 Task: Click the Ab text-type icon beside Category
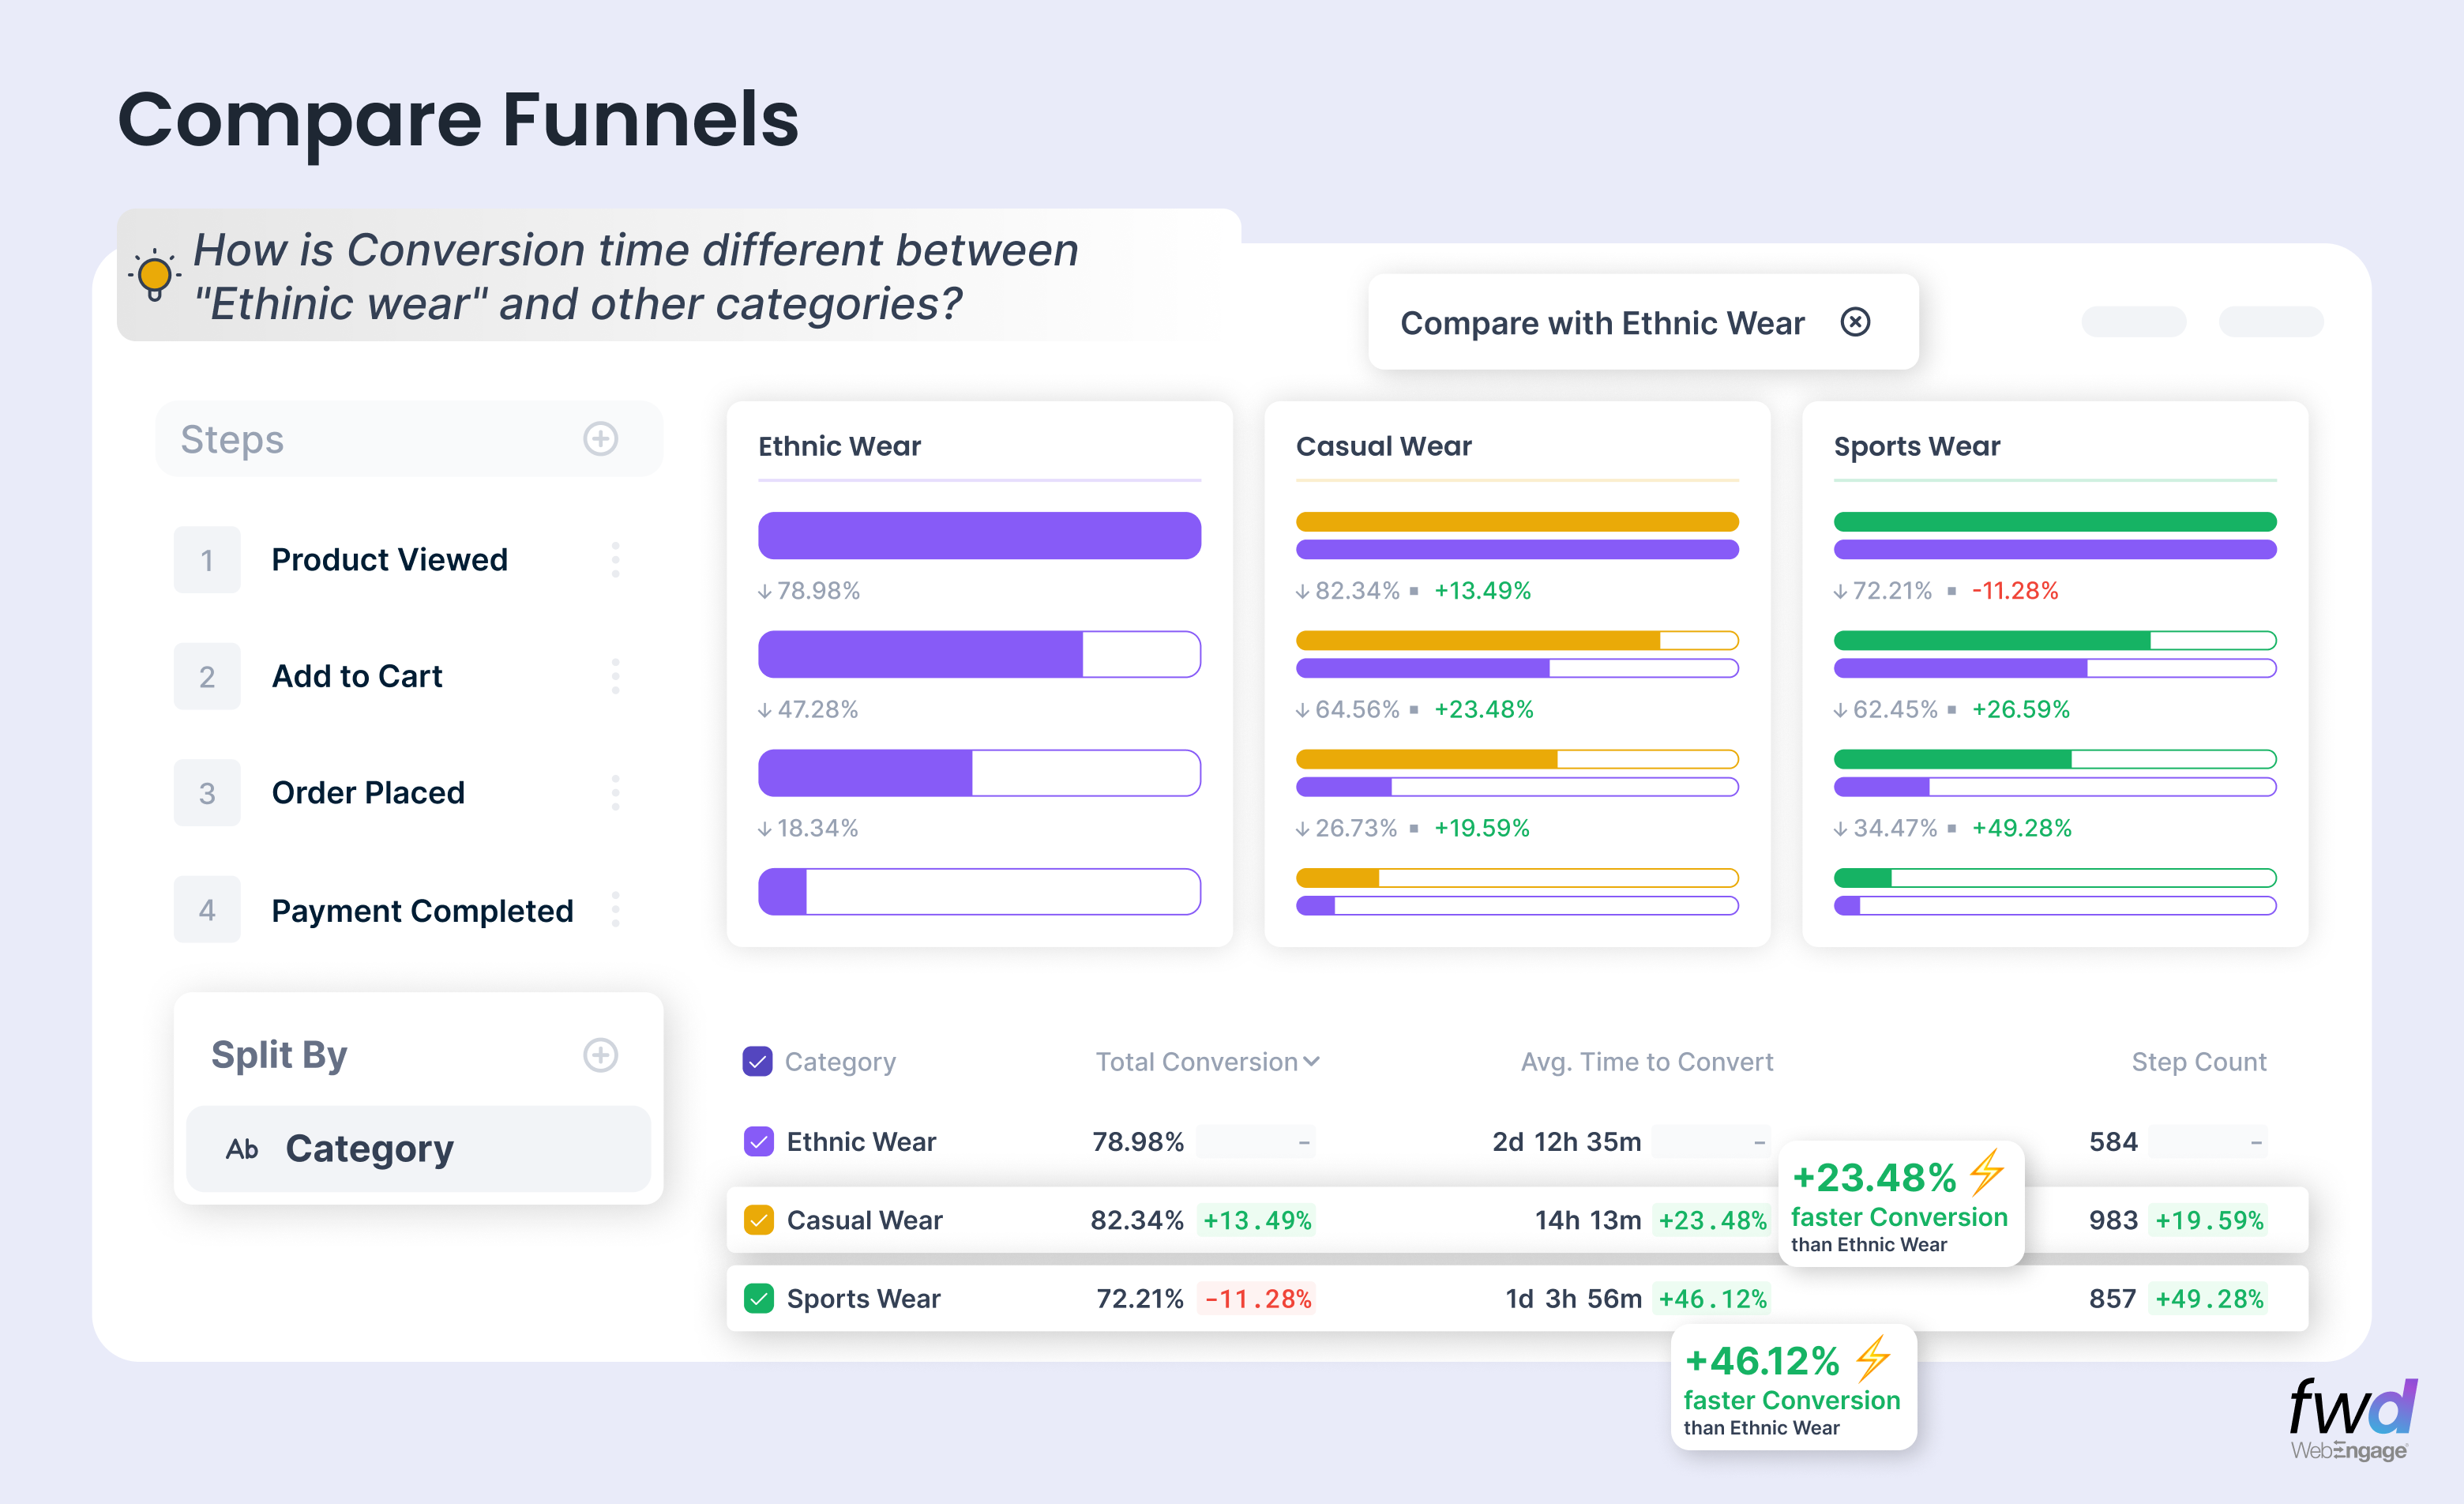click(242, 1149)
